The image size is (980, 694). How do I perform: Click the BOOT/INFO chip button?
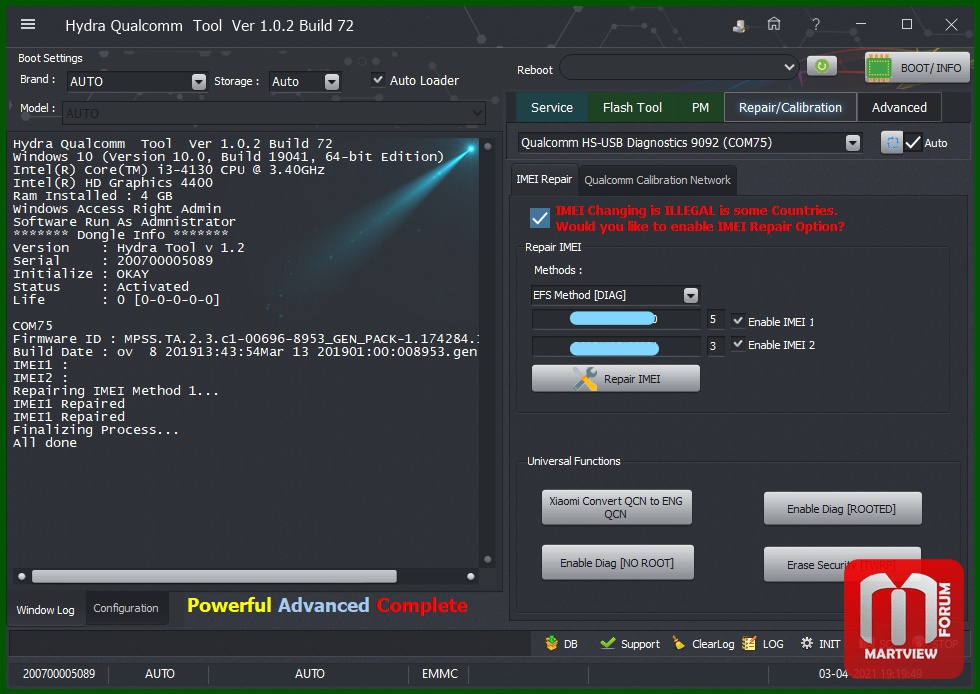(x=917, y=68)
